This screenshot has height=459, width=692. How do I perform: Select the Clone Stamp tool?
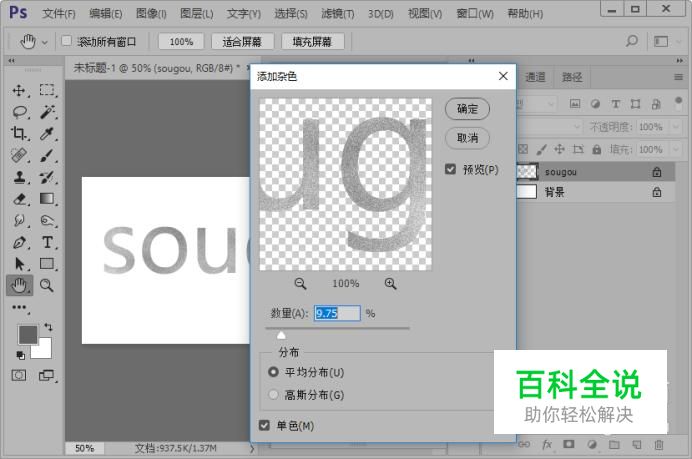(x=19, y=177)
